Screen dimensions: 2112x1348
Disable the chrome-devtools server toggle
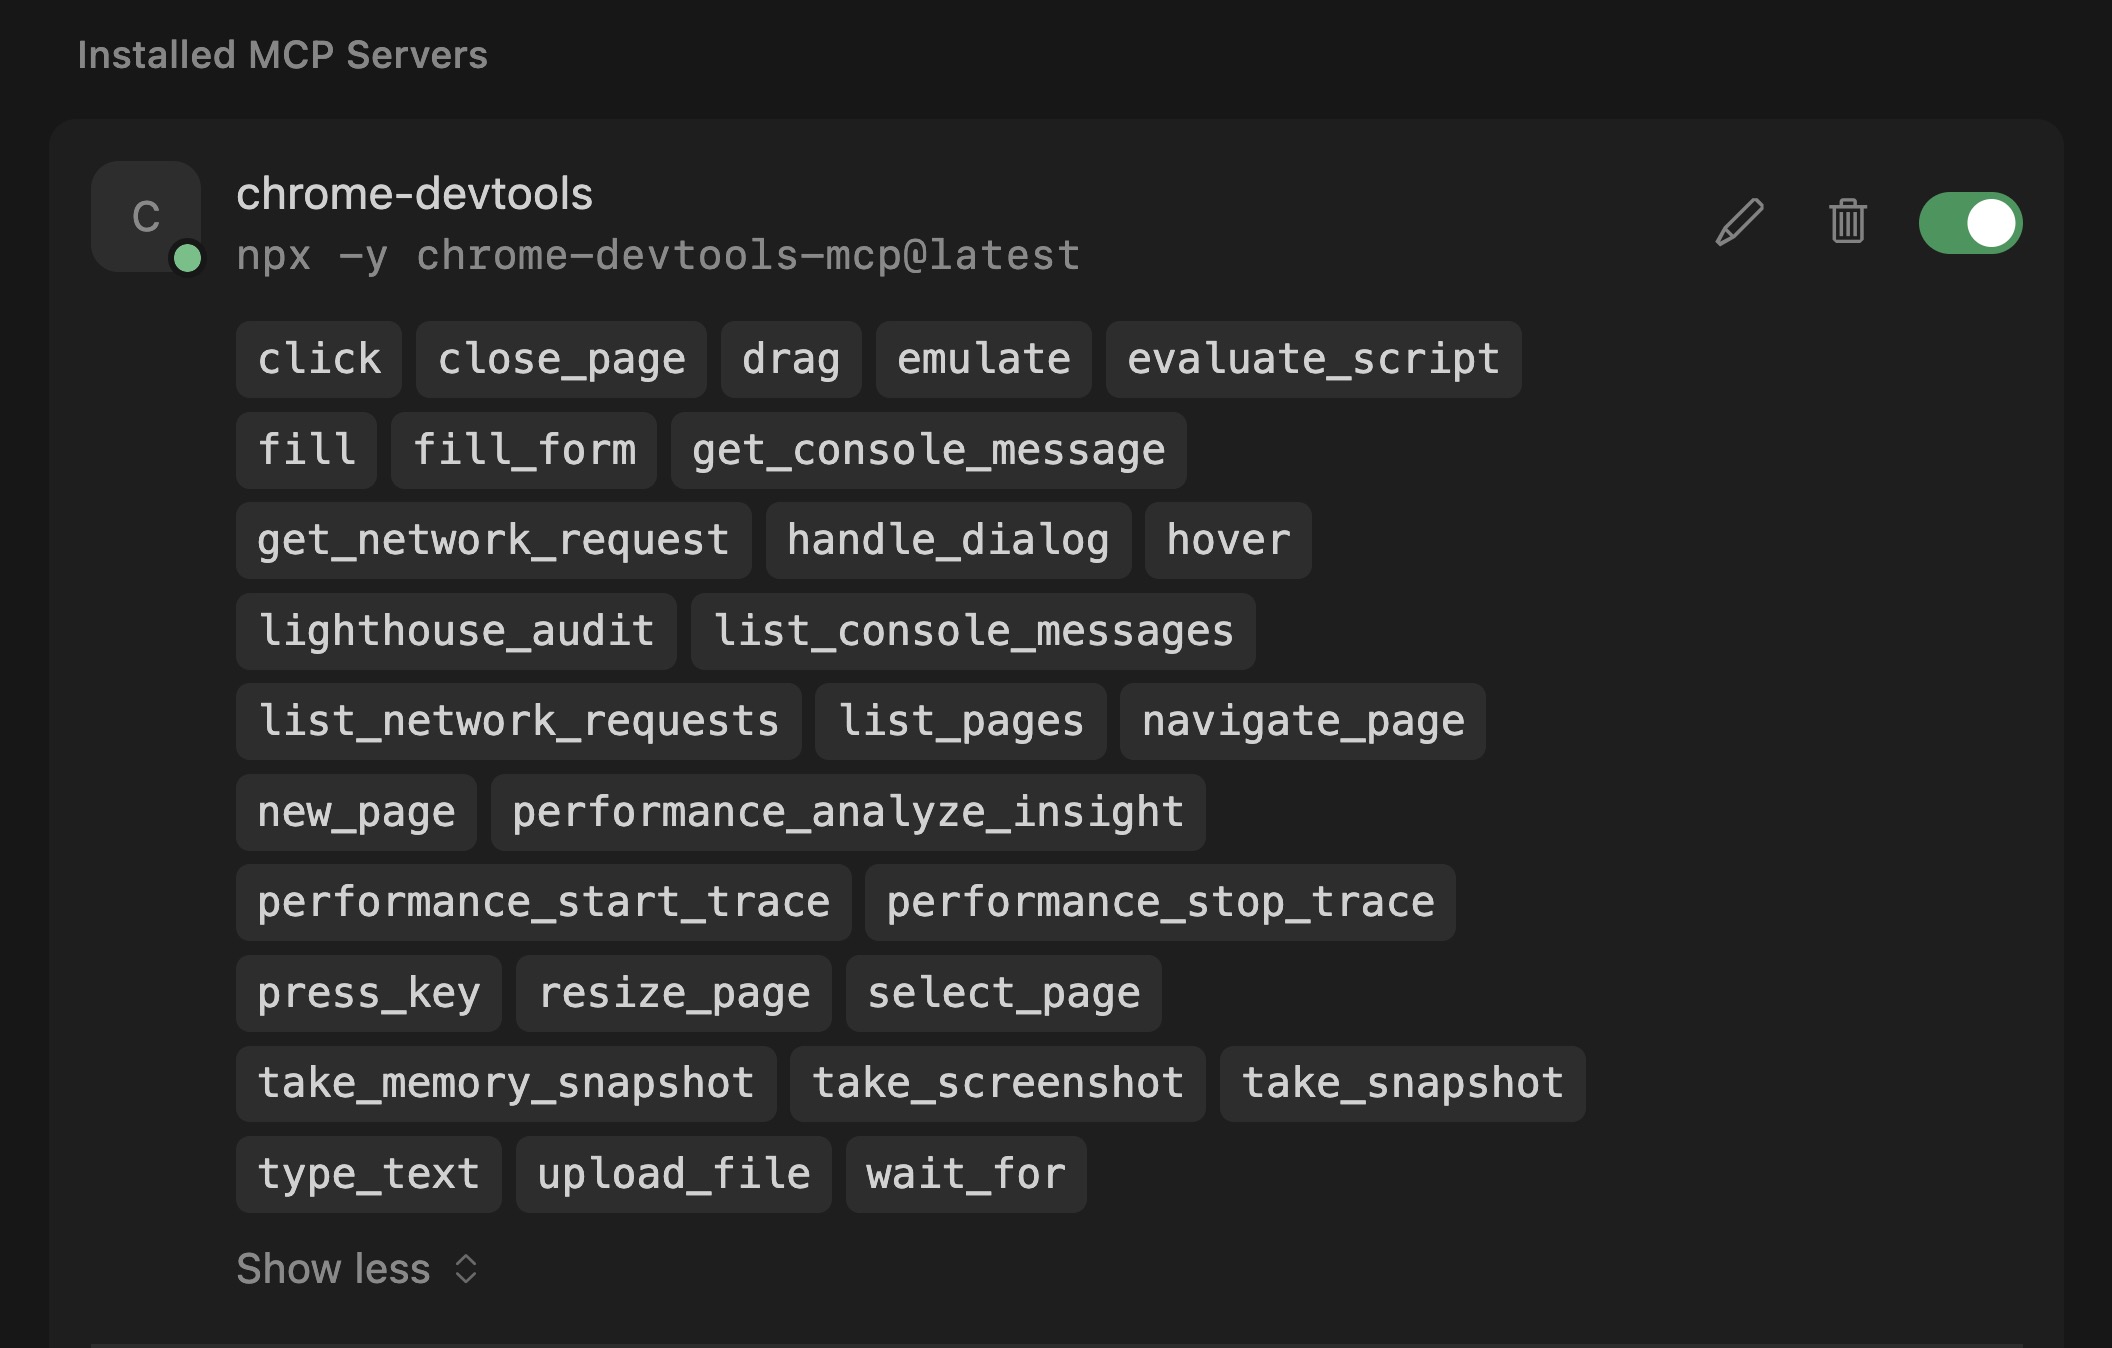[1969, 222]
